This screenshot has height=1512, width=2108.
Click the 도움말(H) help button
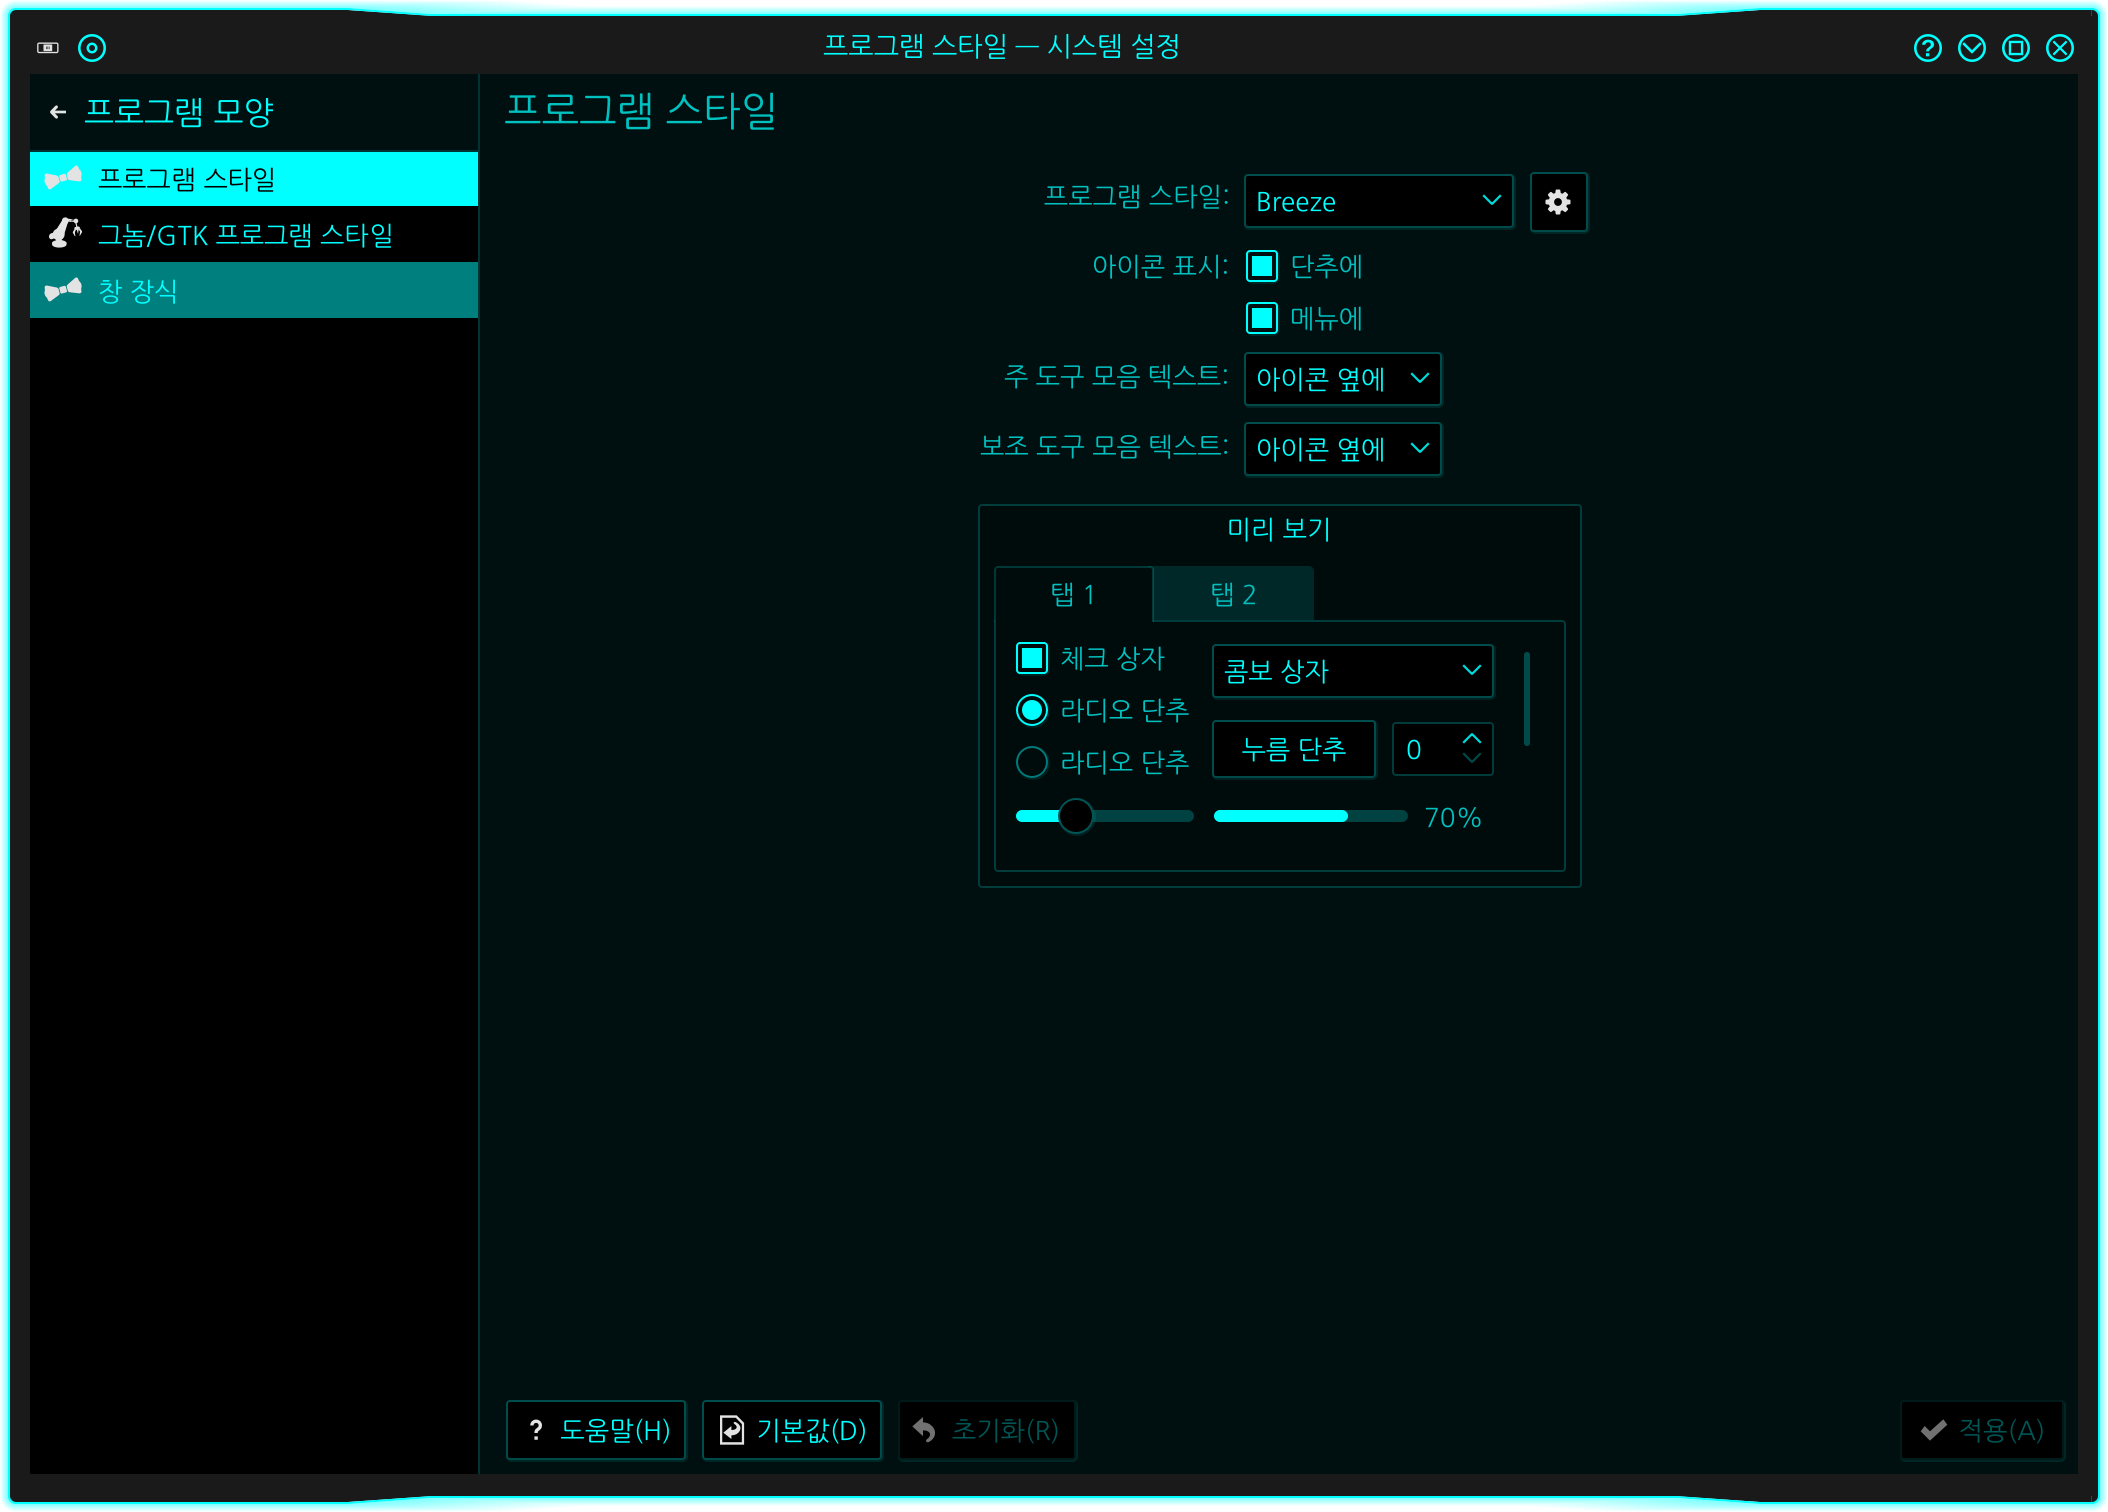click(x=596, y=1430)
